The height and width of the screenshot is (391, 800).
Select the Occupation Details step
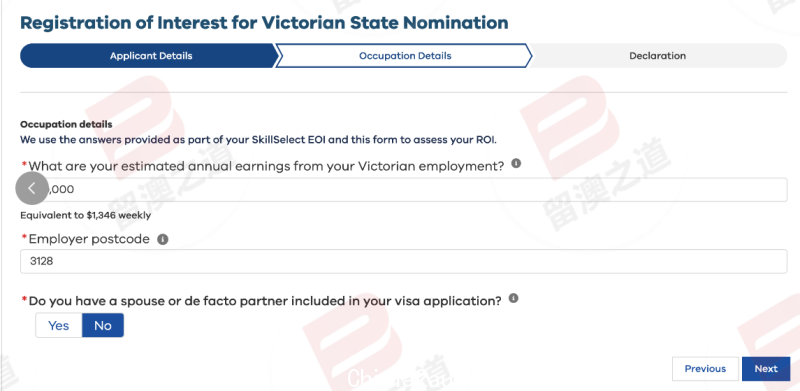pos(405,56)
